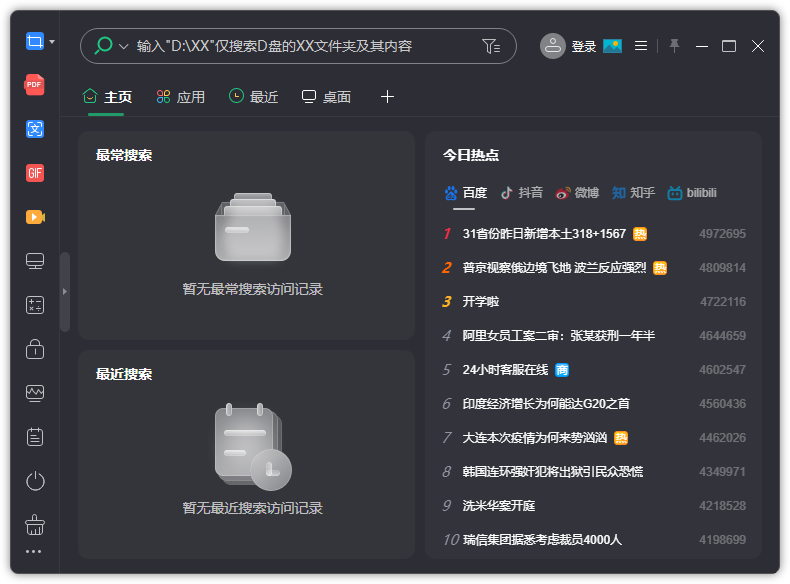Click the search filter icon
Image resolution: width=790 pixels, height=584 pixels.
(490, 46)
